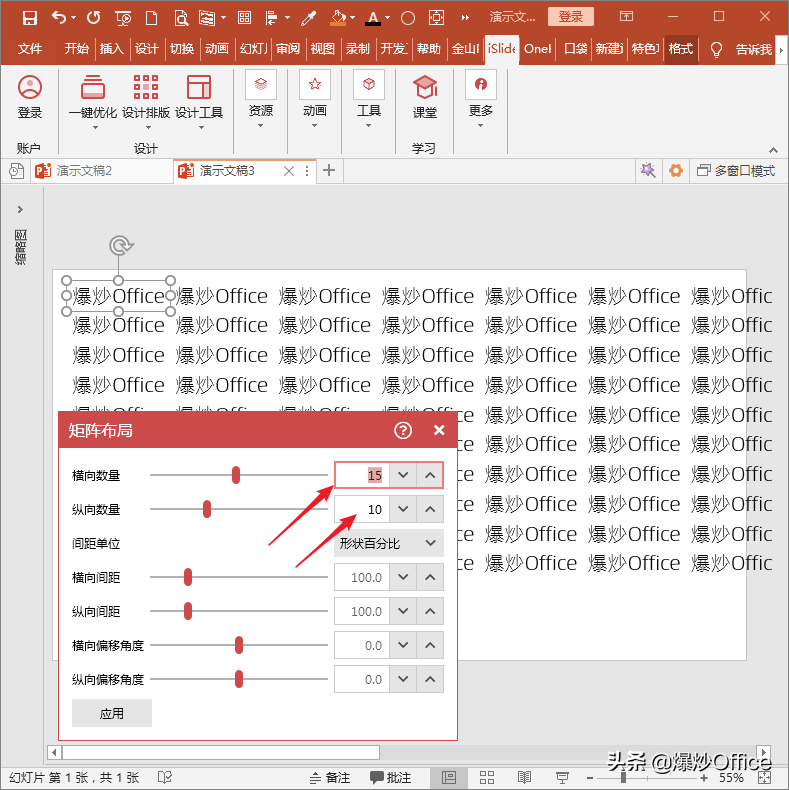Viewport: 789px width, 790px height.
Task: Increase 横向数量 with up arrow
Action: click(430, 475)
